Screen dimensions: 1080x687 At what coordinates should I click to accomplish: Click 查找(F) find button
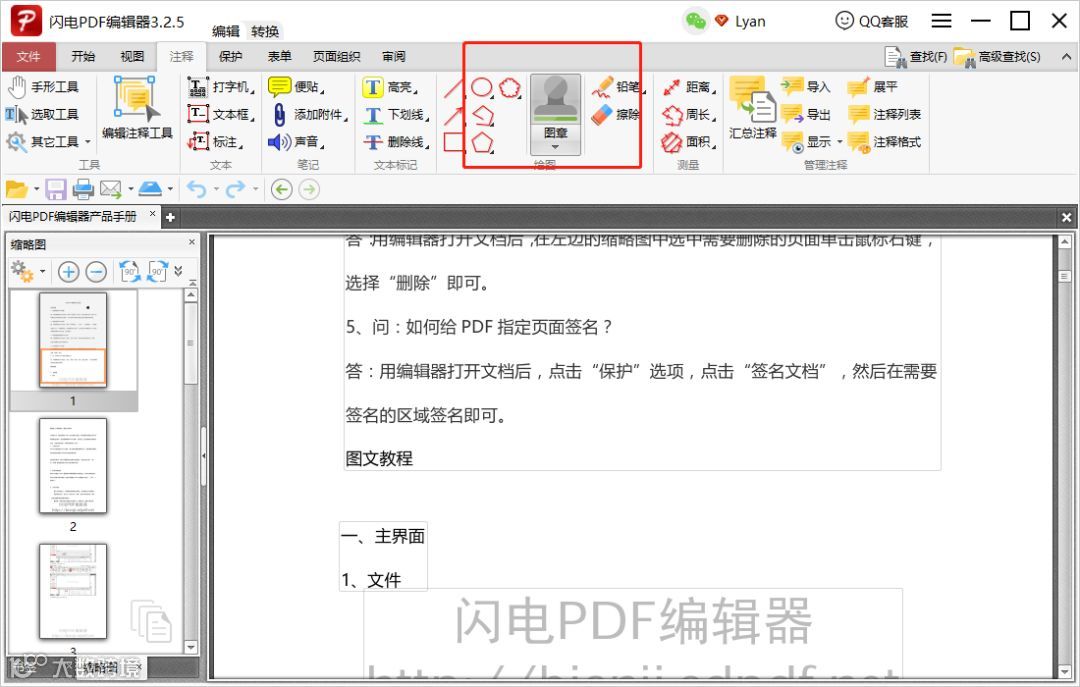[915, 57]
